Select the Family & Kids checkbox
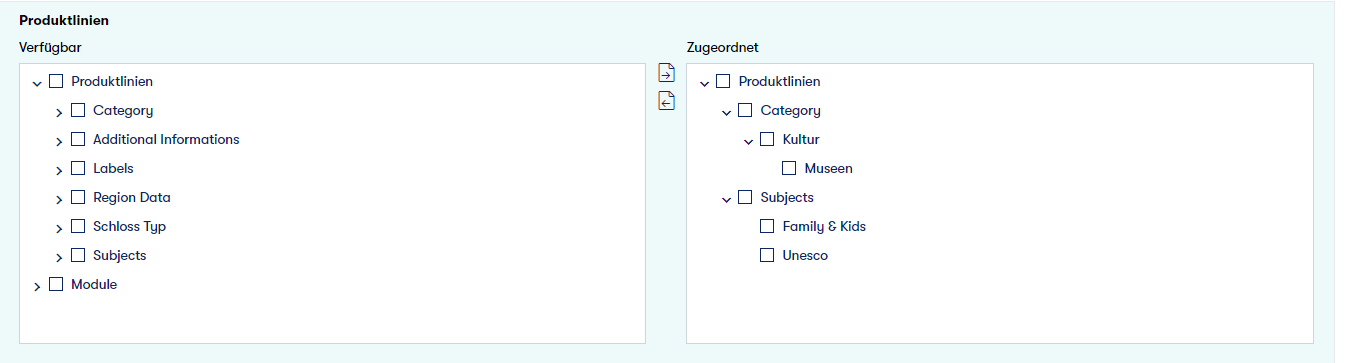This screenshot has width=1349, height=363. [x=767, y=226]
